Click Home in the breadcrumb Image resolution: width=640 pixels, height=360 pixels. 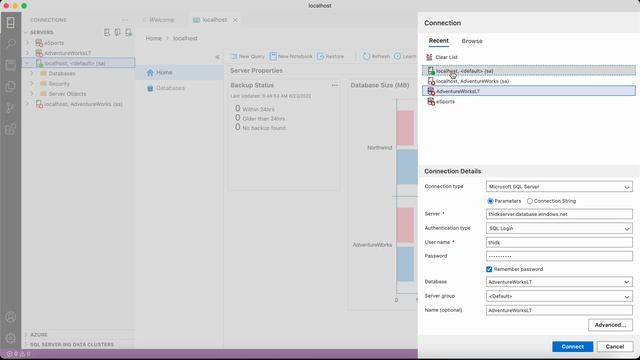(153, 38)
